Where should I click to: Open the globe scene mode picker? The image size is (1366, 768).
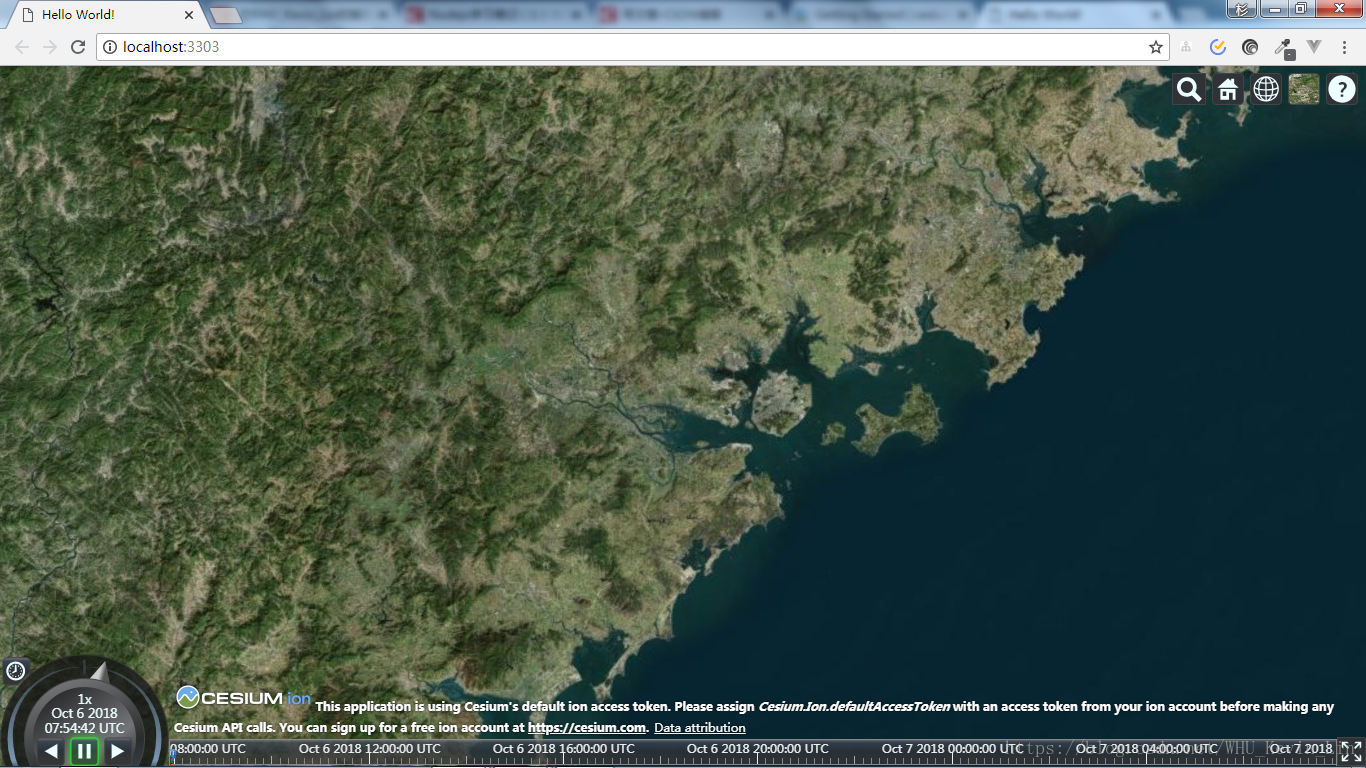pos(1266,90)
